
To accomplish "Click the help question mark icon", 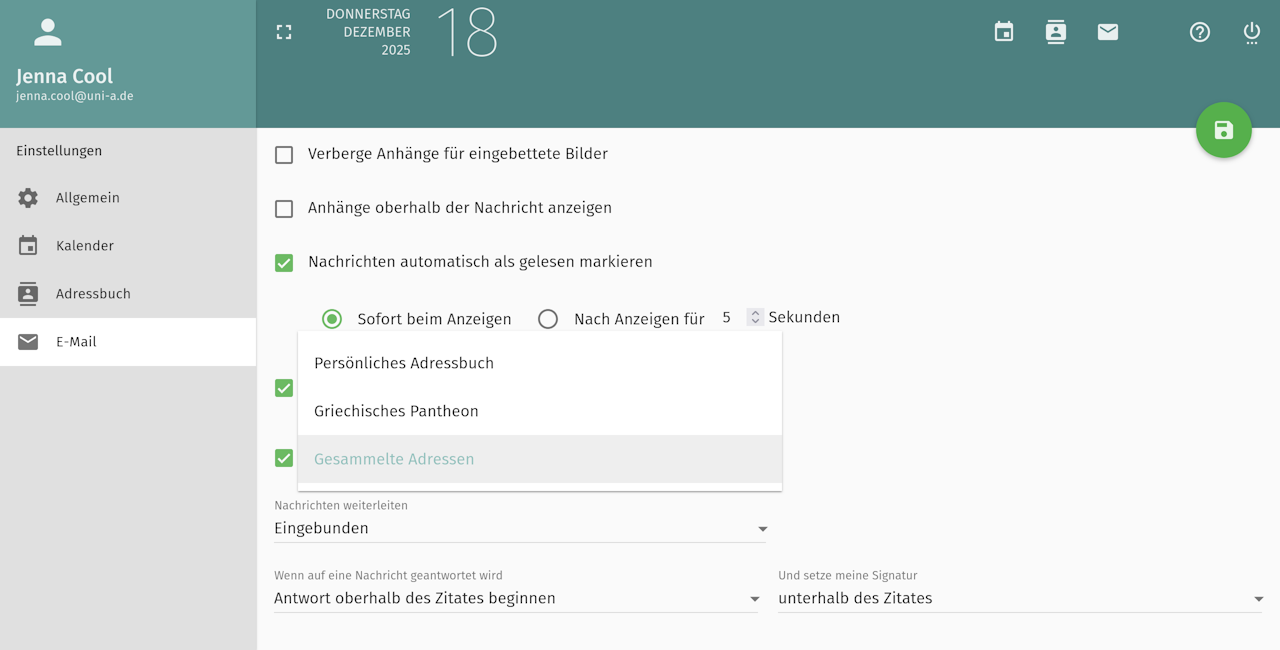I will pyautogui.click(x=1200, y=32).
